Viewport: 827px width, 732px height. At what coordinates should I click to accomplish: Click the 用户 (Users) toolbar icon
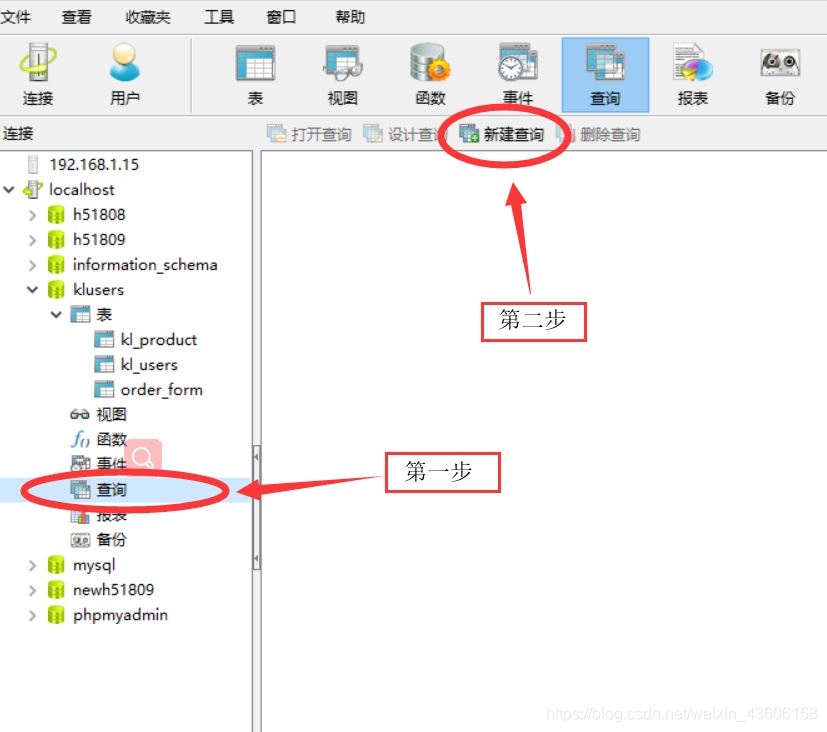point(125,73)
